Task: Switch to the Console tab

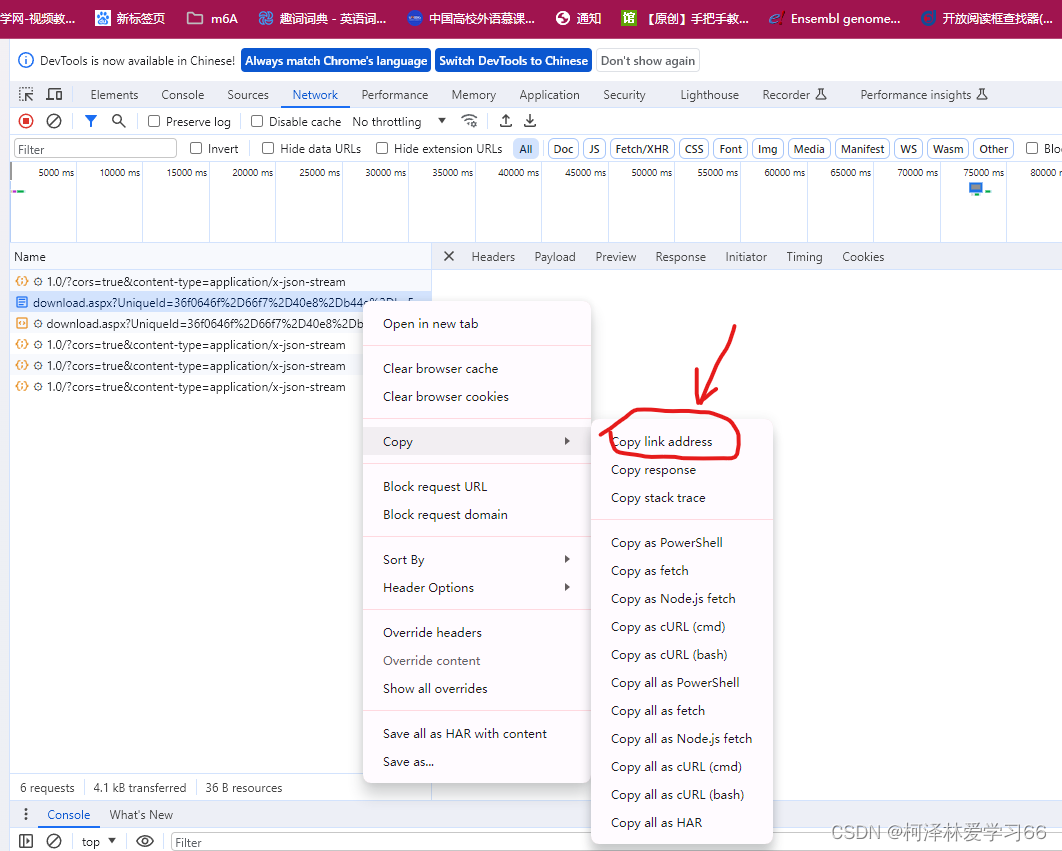Action: coord(182,94)
